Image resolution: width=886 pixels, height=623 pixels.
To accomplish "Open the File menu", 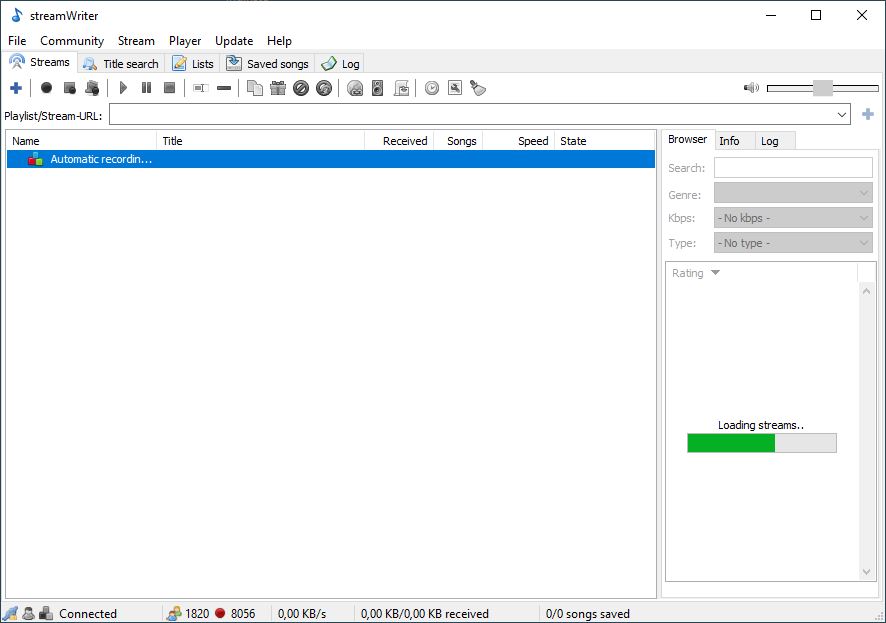I will click(x=17, y=41).
